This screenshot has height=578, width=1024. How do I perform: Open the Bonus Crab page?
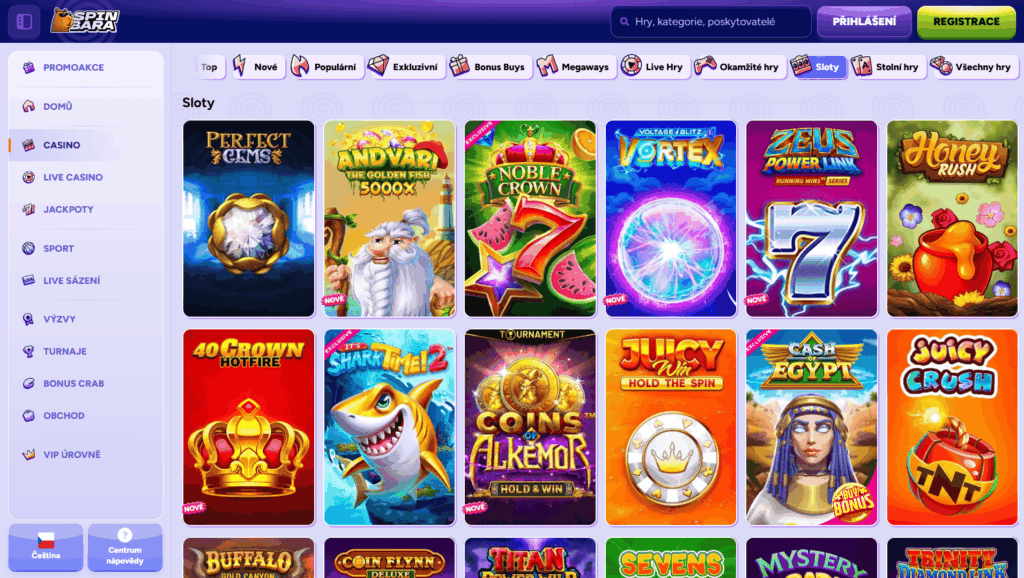pyautogui.click(x=86, y=383)
